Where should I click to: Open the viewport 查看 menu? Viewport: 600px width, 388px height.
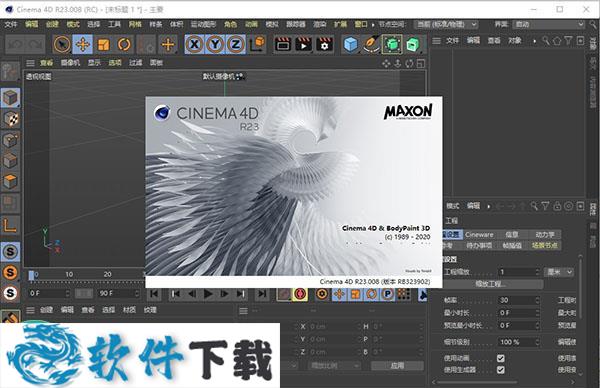(46, 62)
